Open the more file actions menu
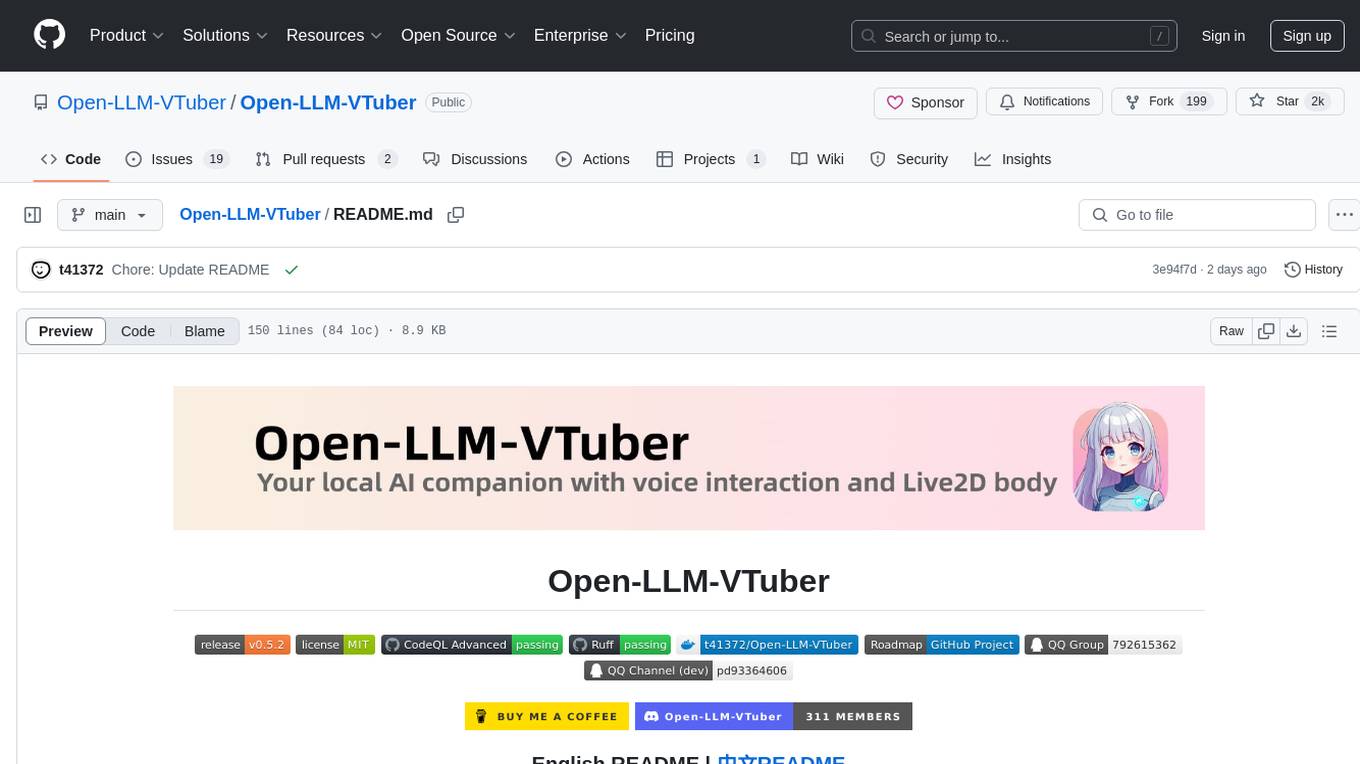 (1344, 215)
